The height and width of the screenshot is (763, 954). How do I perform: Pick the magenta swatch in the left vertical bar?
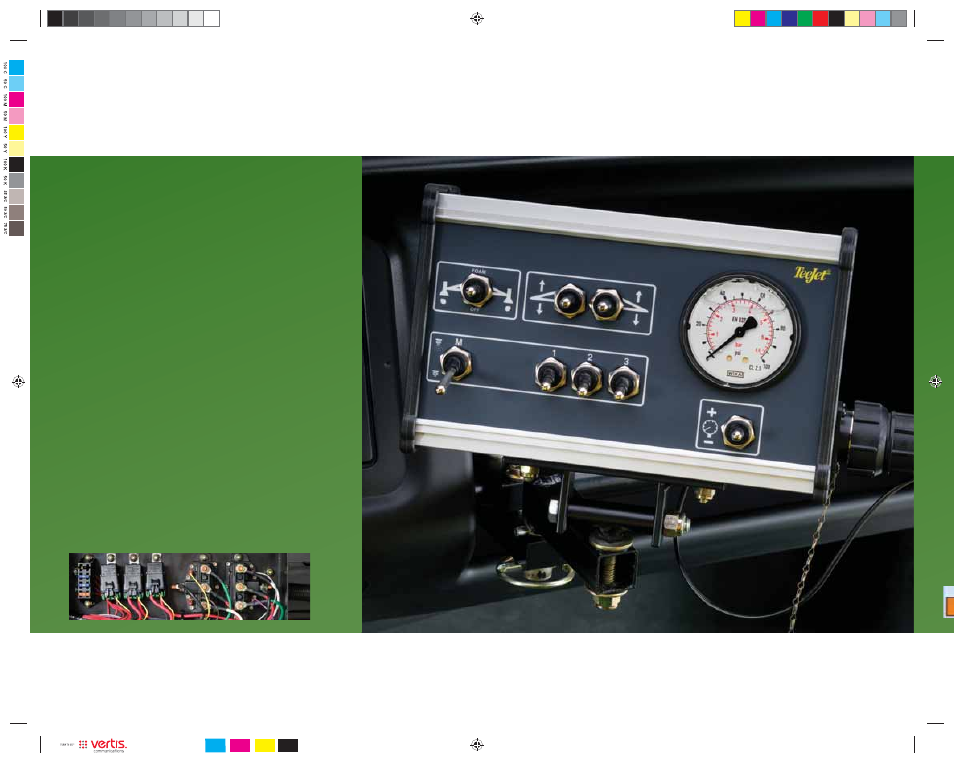click(16, 99)
